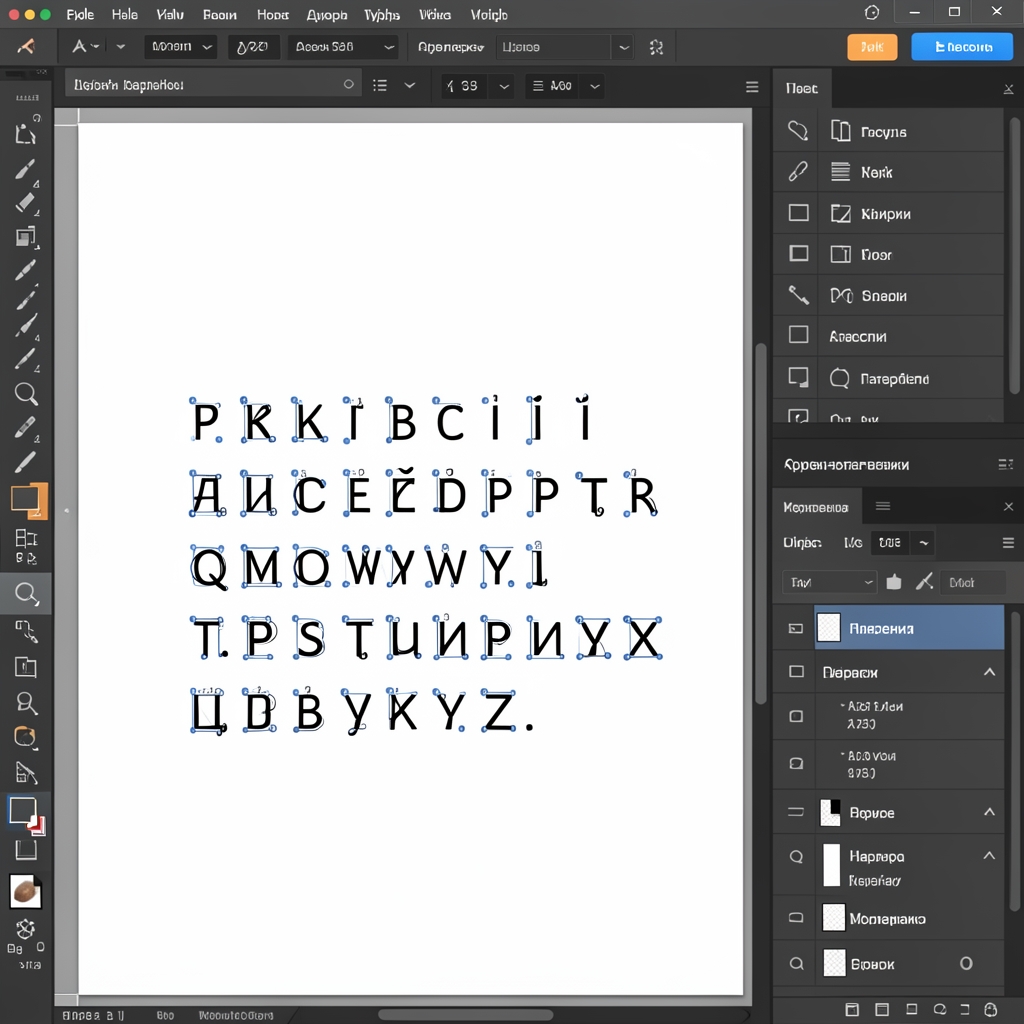Open the Hele menu
The height and width of the screenshot is (1024, 1024).
pos(124,14)
